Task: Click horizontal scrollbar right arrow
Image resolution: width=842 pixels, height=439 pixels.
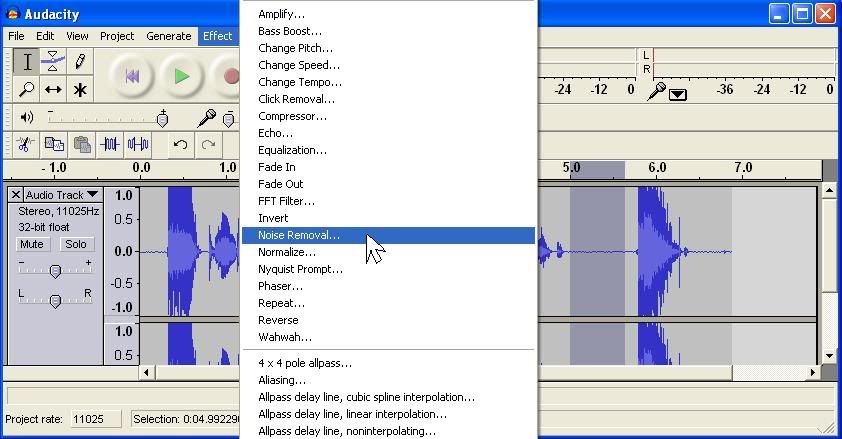Action: tap(813, 372)
